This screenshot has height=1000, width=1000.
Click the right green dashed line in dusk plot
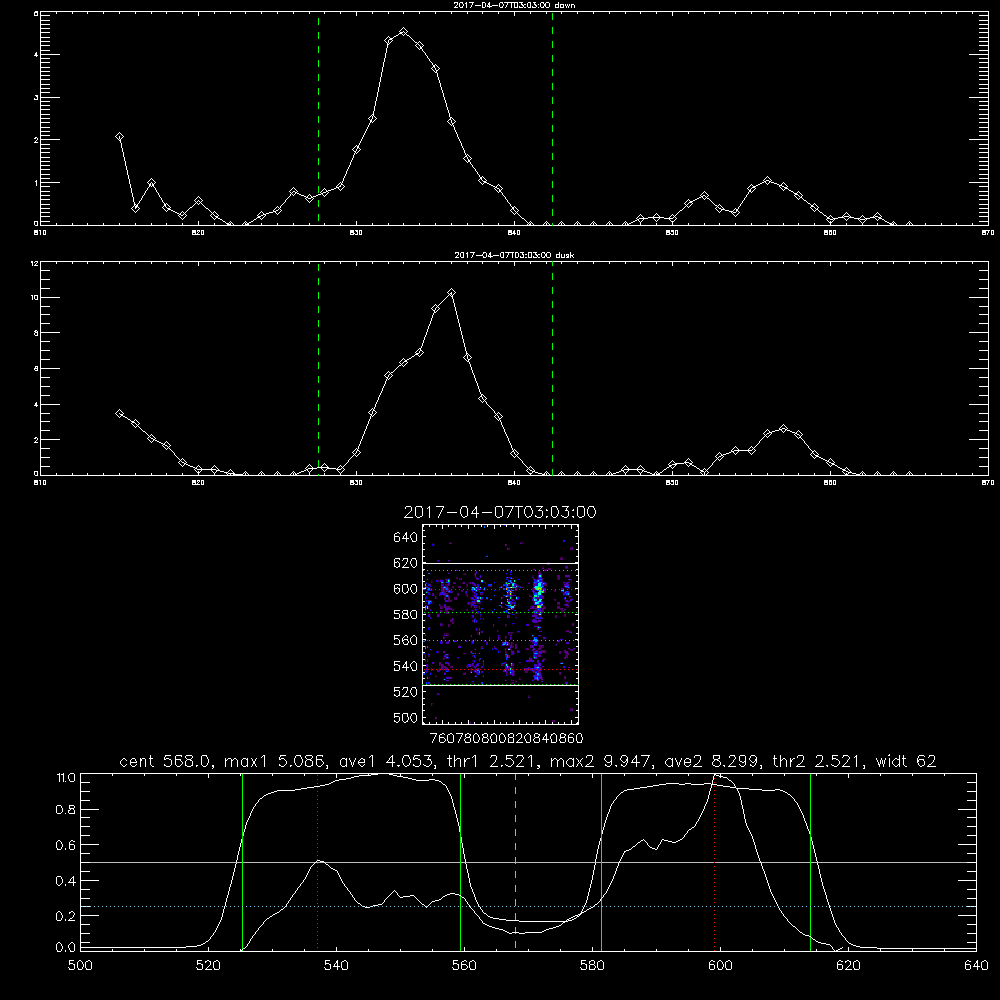coord(552,368)
